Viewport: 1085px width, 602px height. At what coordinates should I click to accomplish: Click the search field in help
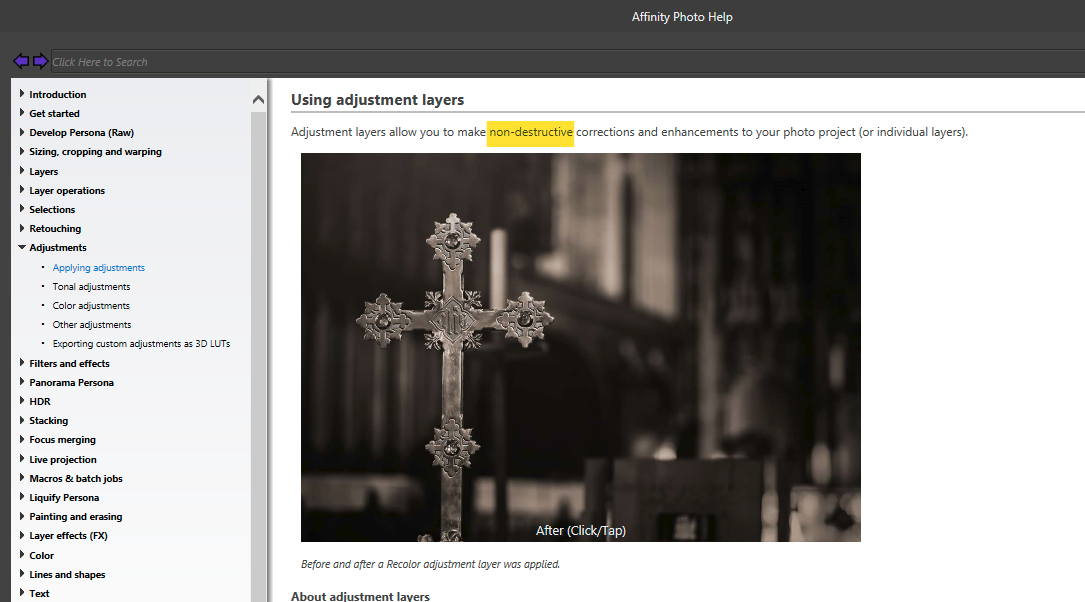567,62
